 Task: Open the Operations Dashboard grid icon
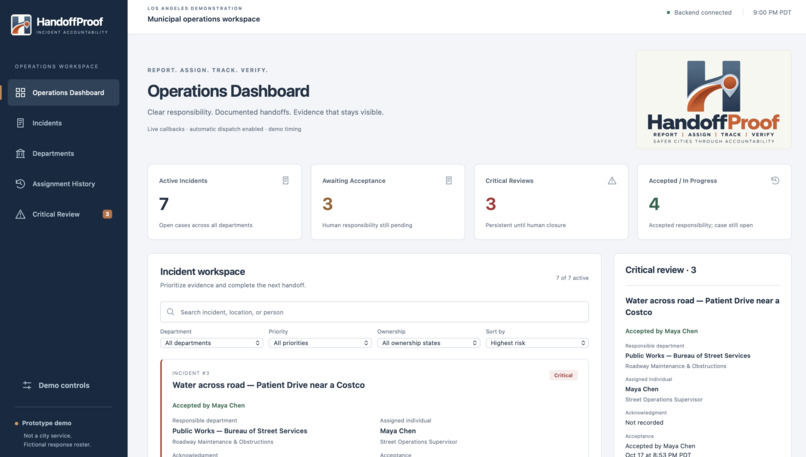coord(21,93)
